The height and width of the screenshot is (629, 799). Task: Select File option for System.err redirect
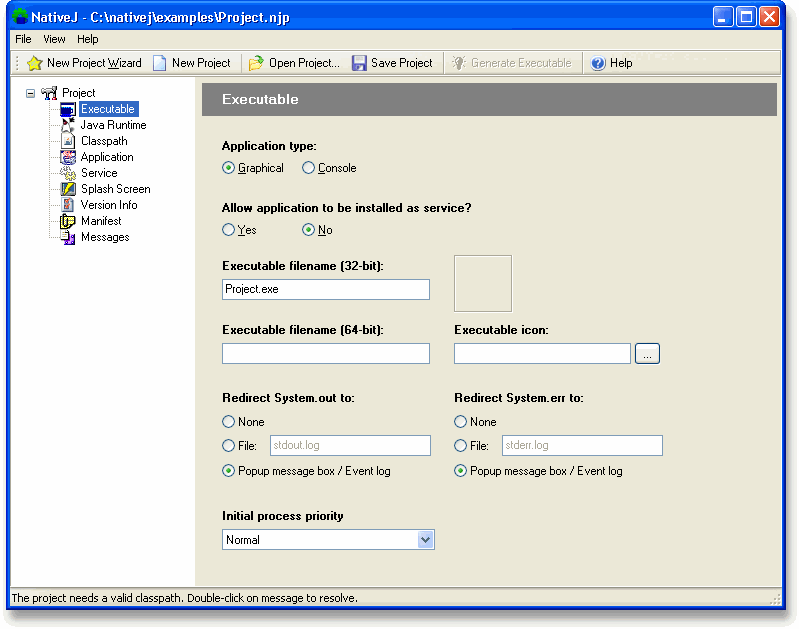(x=460, y=445)
